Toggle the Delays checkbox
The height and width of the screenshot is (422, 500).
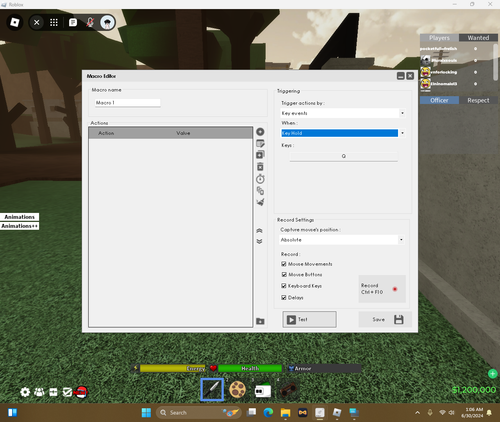tap(284, 298)
